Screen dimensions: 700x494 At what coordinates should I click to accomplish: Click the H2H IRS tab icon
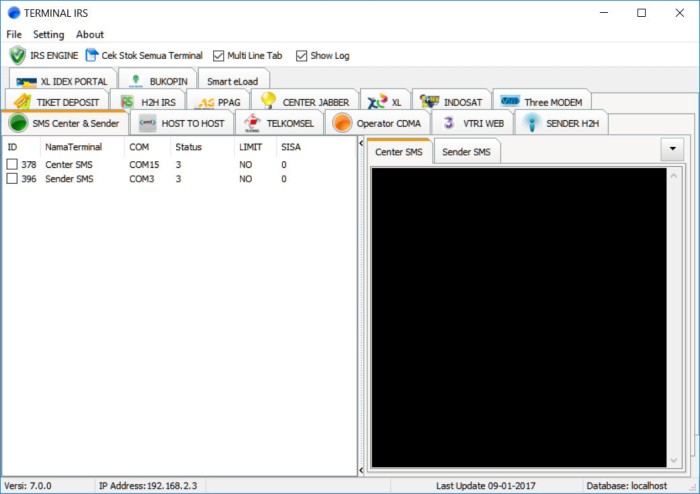[x=128, y=102]
